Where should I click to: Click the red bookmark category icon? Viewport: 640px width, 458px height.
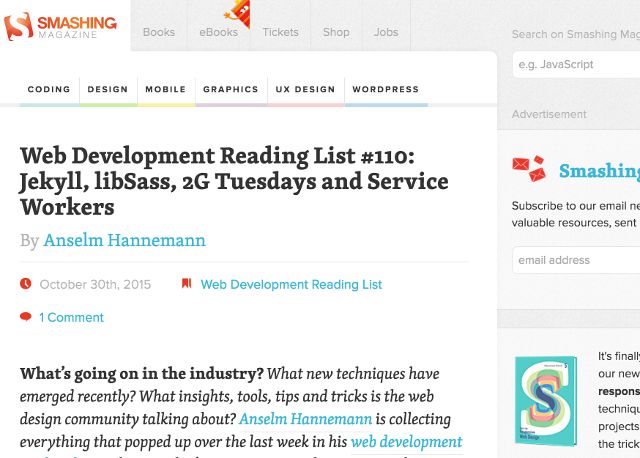[x=187, y=283]
